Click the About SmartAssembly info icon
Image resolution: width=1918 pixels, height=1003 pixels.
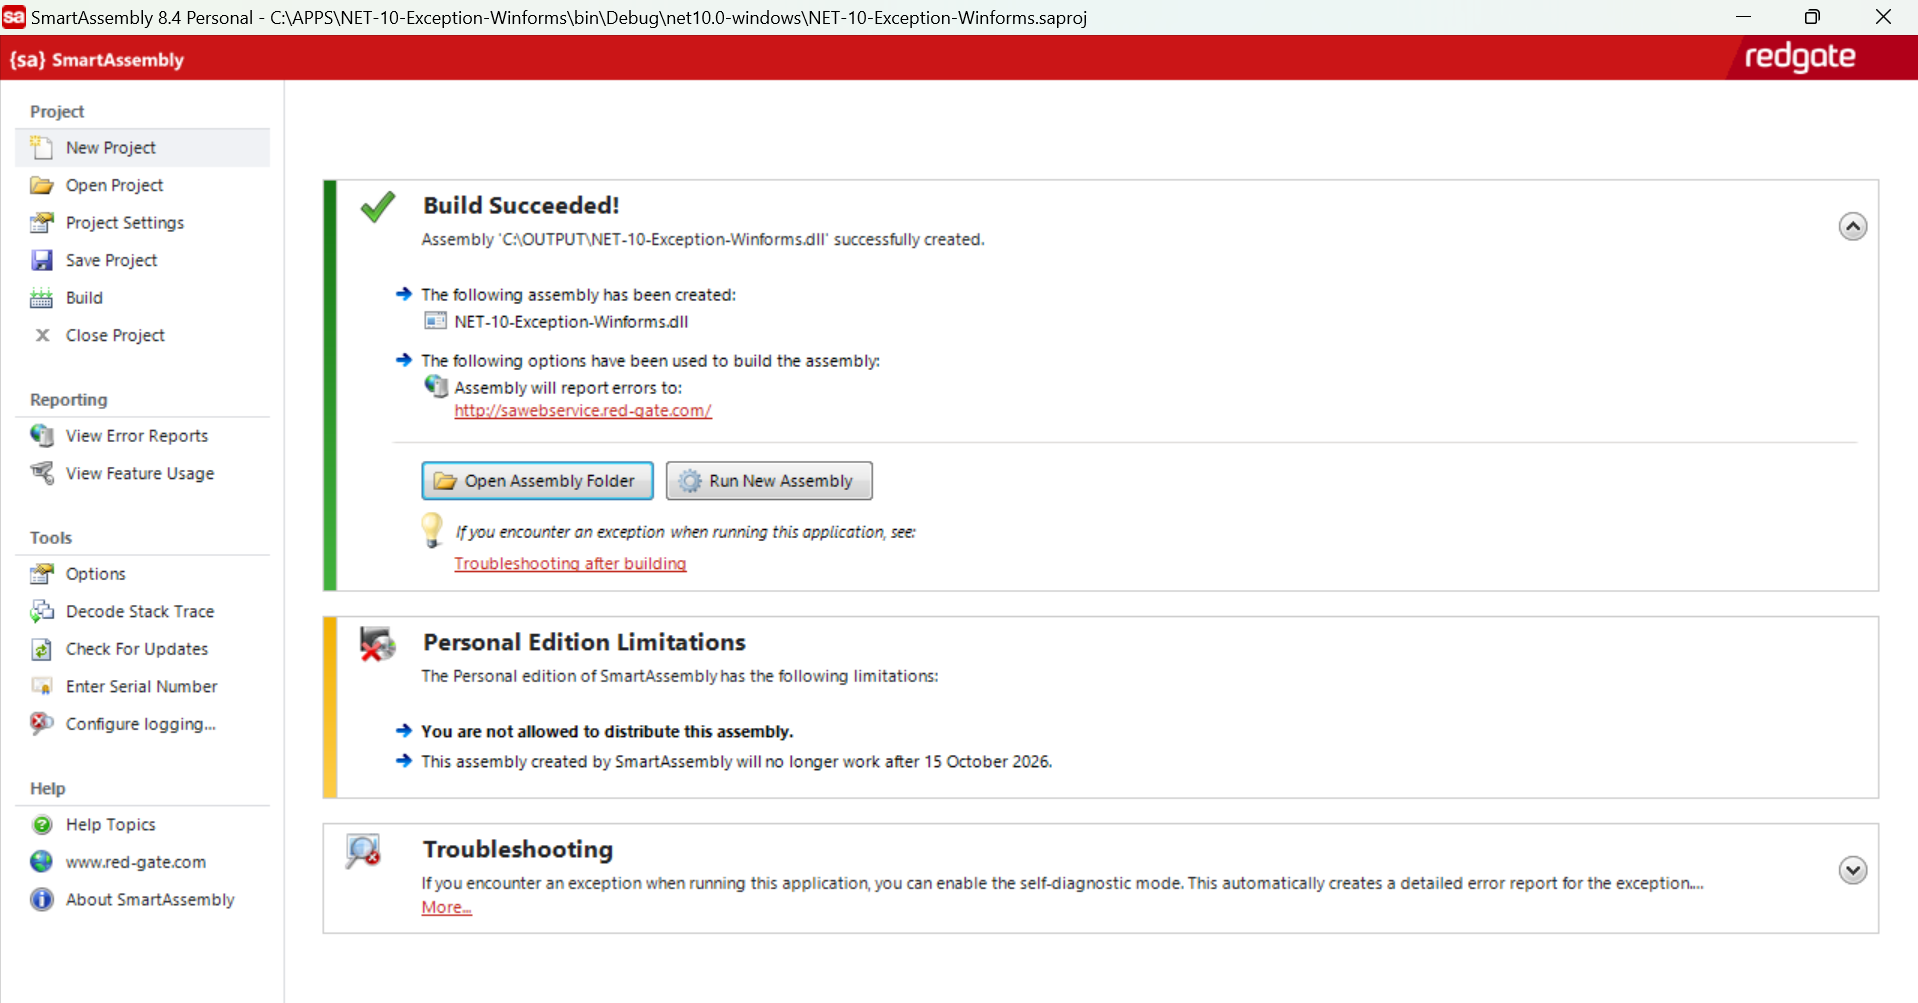(x=41, y=899)
